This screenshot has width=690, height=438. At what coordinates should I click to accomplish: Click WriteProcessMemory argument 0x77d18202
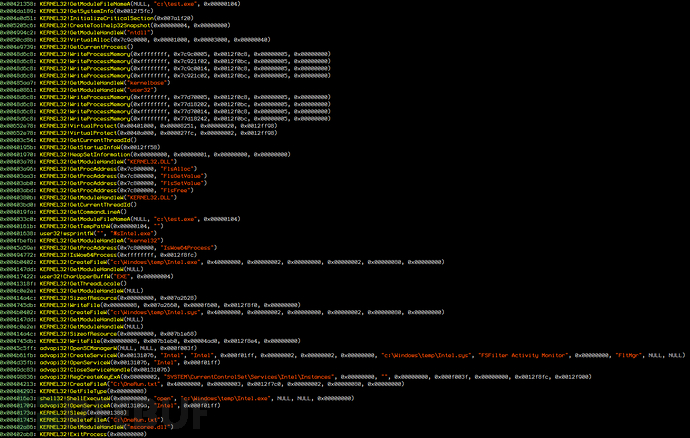pos(191,104)
